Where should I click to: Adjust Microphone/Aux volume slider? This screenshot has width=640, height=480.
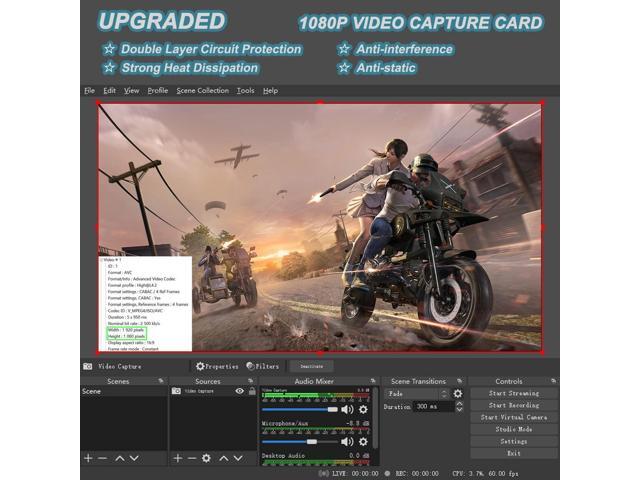coord(300,442)
